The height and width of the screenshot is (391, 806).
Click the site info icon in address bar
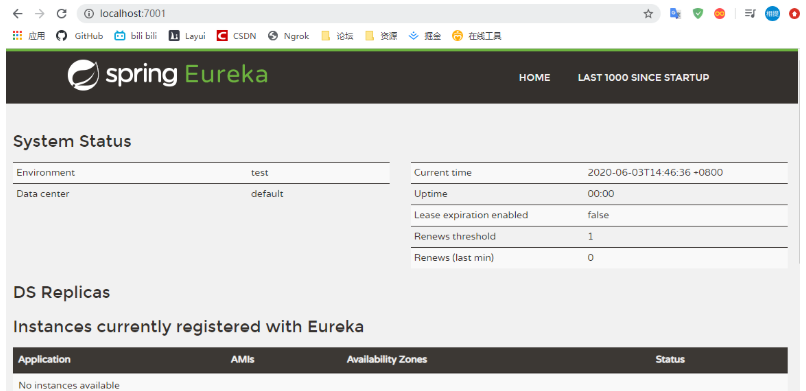(x=89, y=14)
